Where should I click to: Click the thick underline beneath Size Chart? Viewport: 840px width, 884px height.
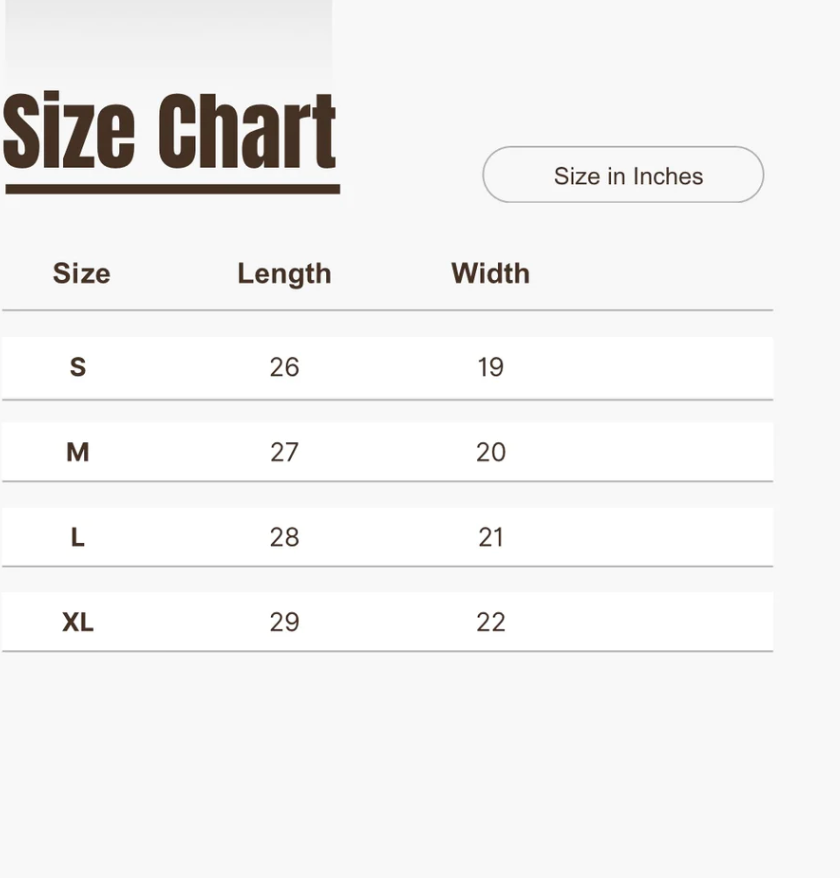coord(172,188)
